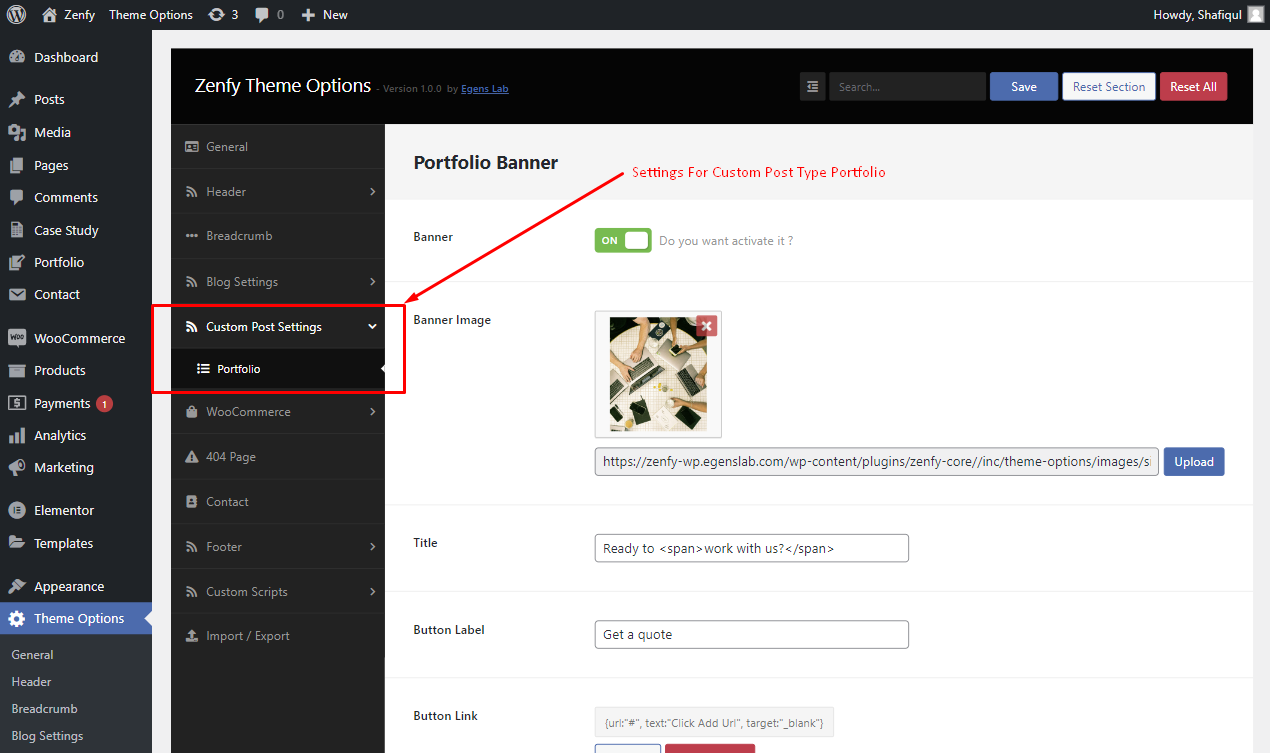
Task: Open Portfolio in WordPress sidebar
Action: point(59,262)
